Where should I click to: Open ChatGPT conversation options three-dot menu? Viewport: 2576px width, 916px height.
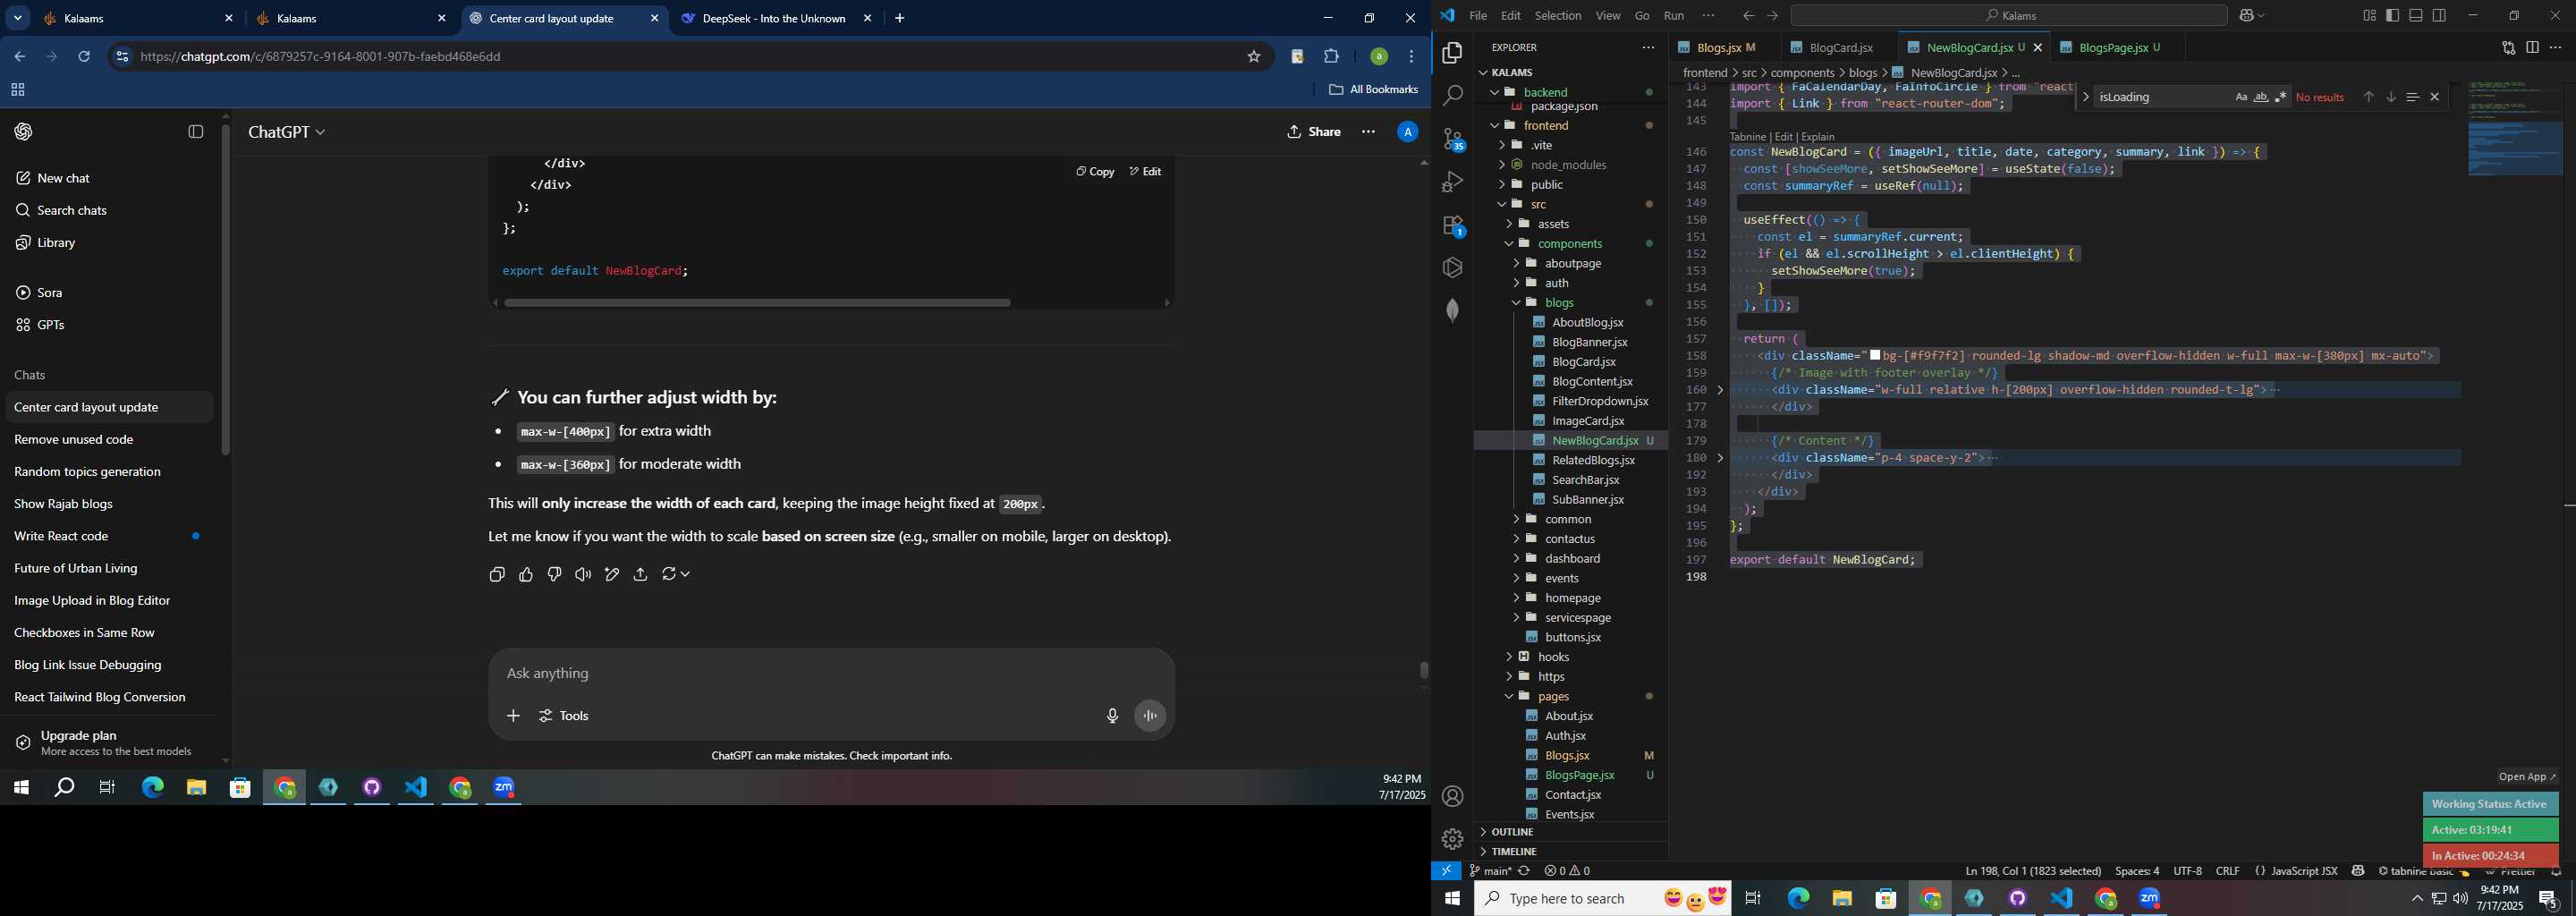click(x=1368, y=132)
